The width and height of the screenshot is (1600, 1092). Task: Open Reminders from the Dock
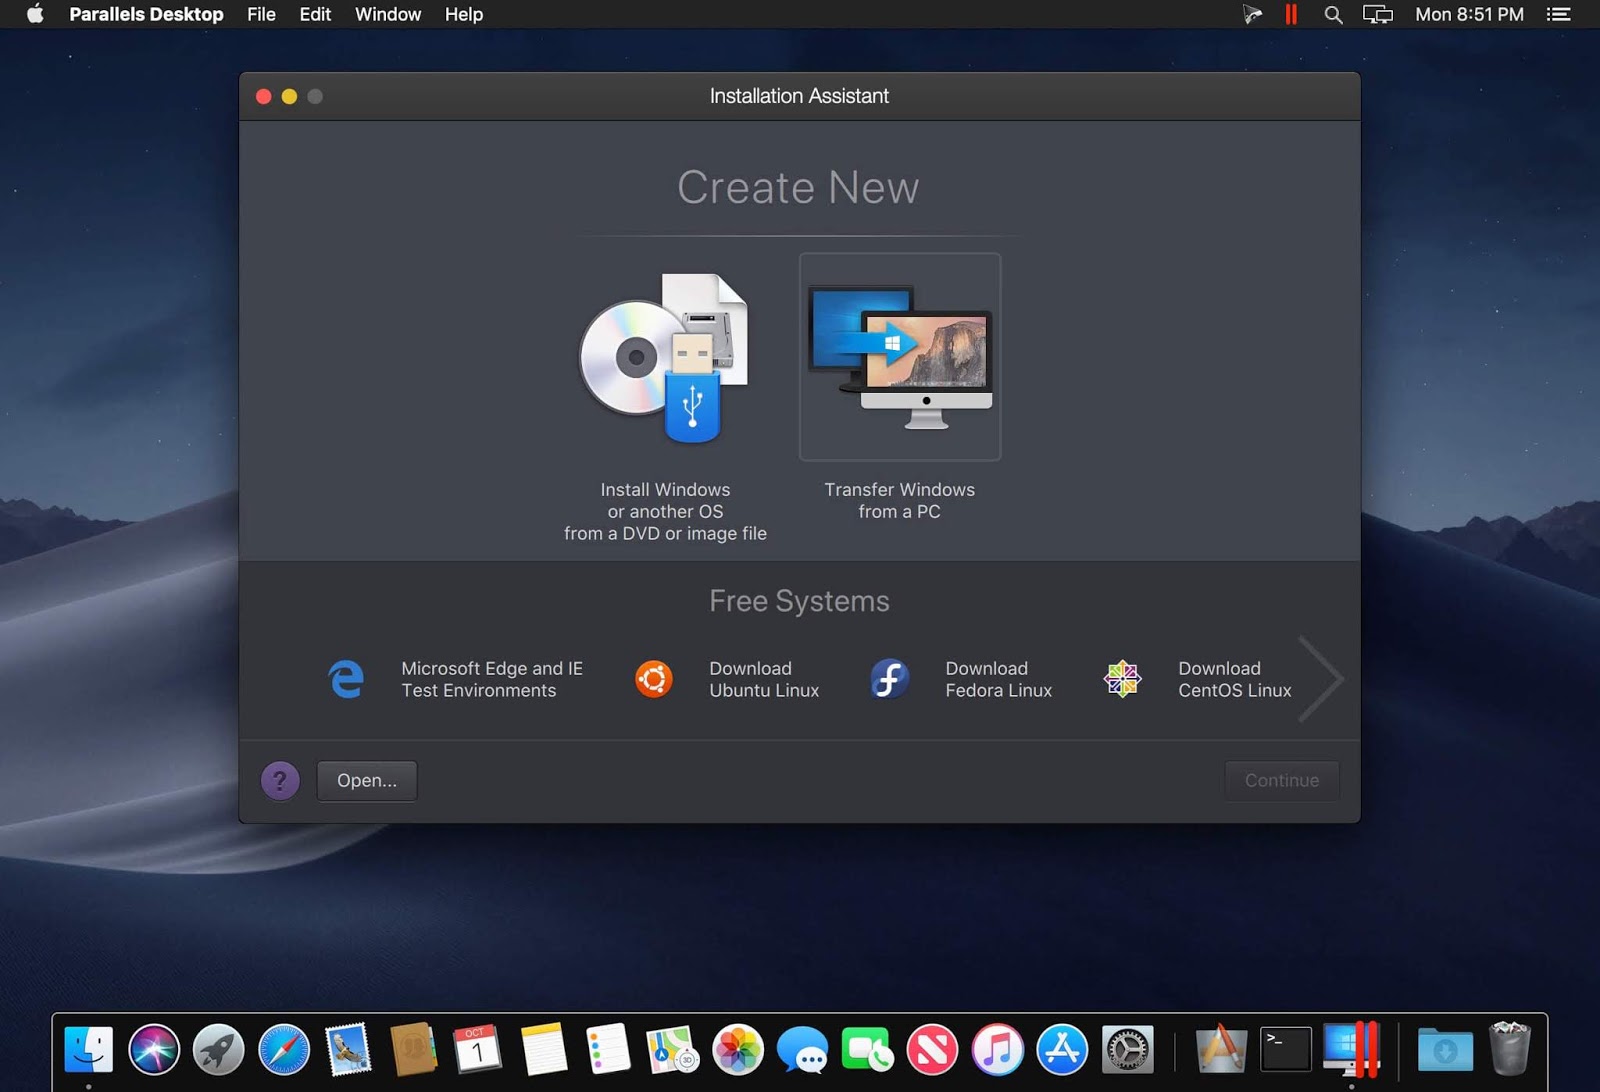point(608,1049)
